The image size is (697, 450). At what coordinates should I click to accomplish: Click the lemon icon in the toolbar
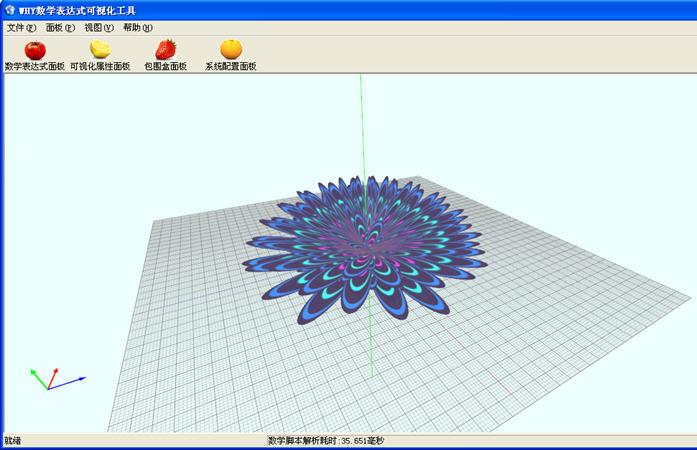100,49
